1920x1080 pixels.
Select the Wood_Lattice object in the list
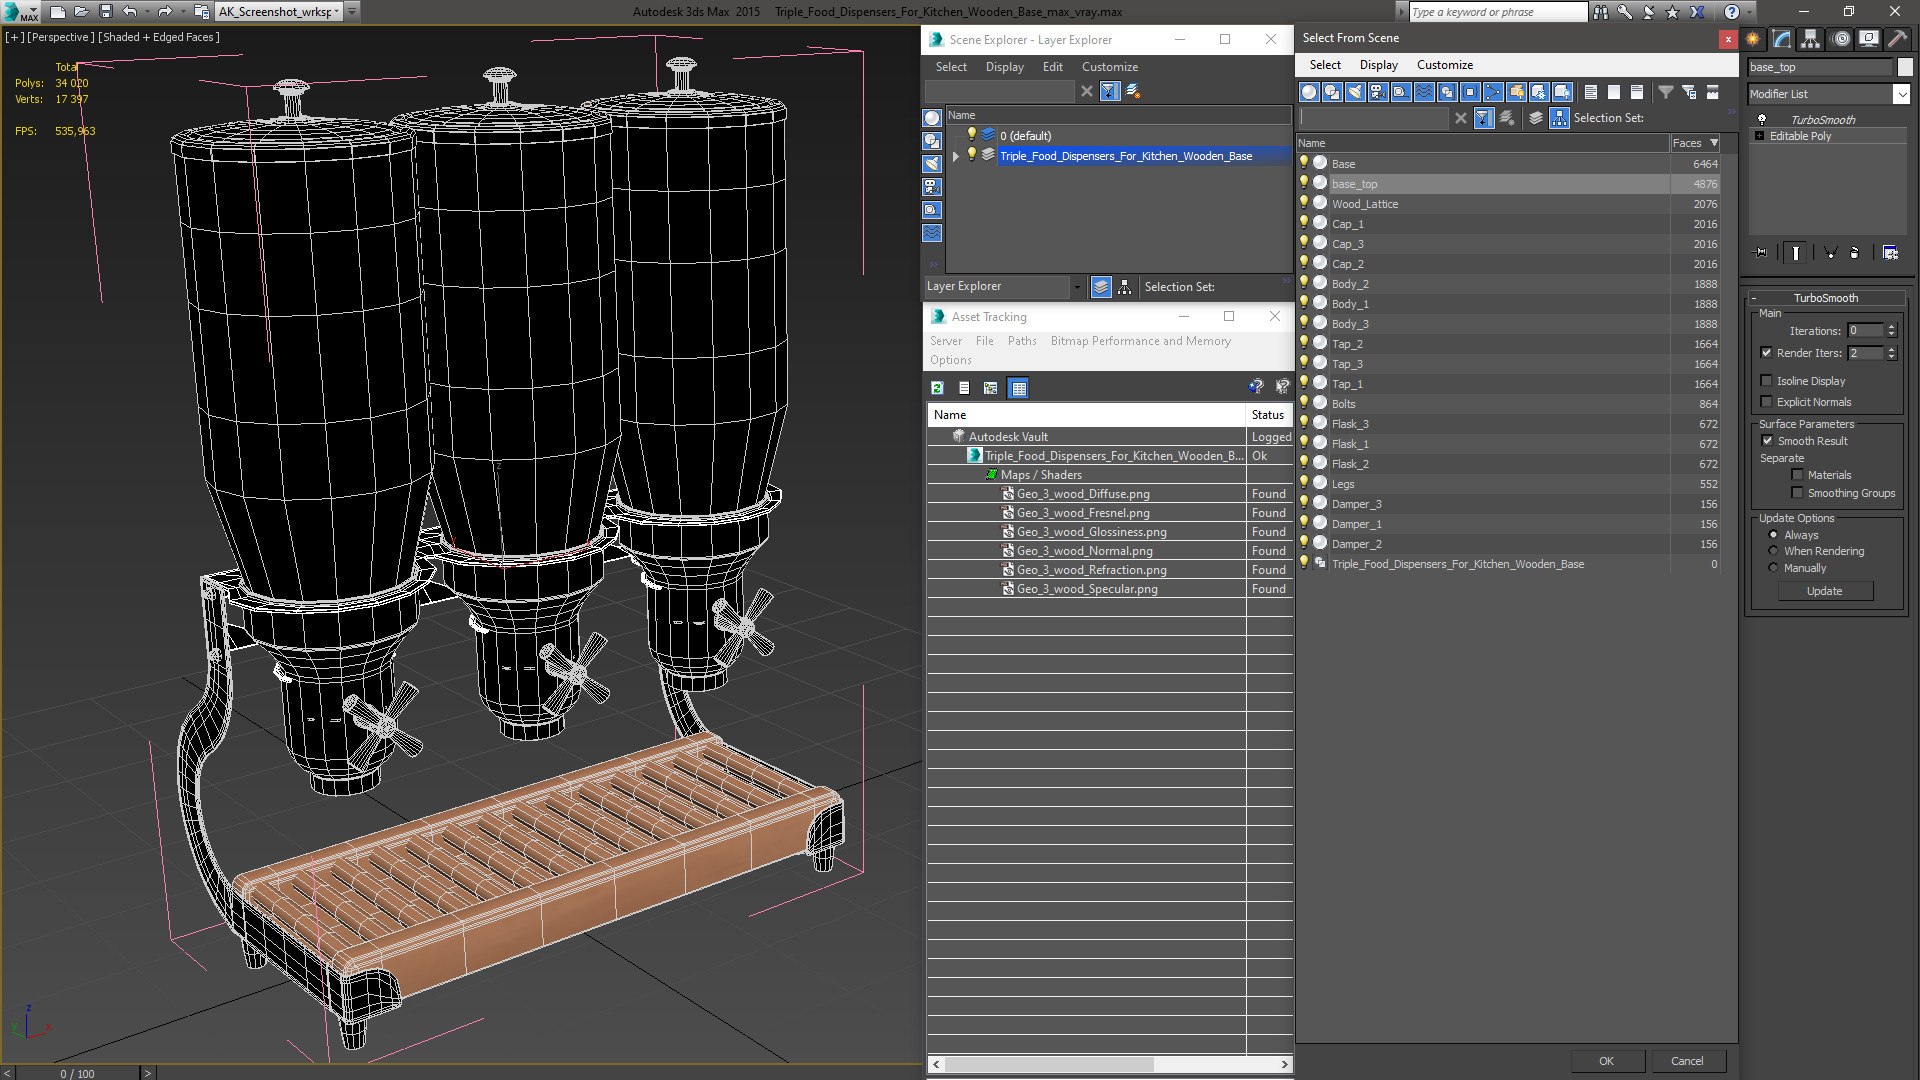click(x=1365, y=204)
